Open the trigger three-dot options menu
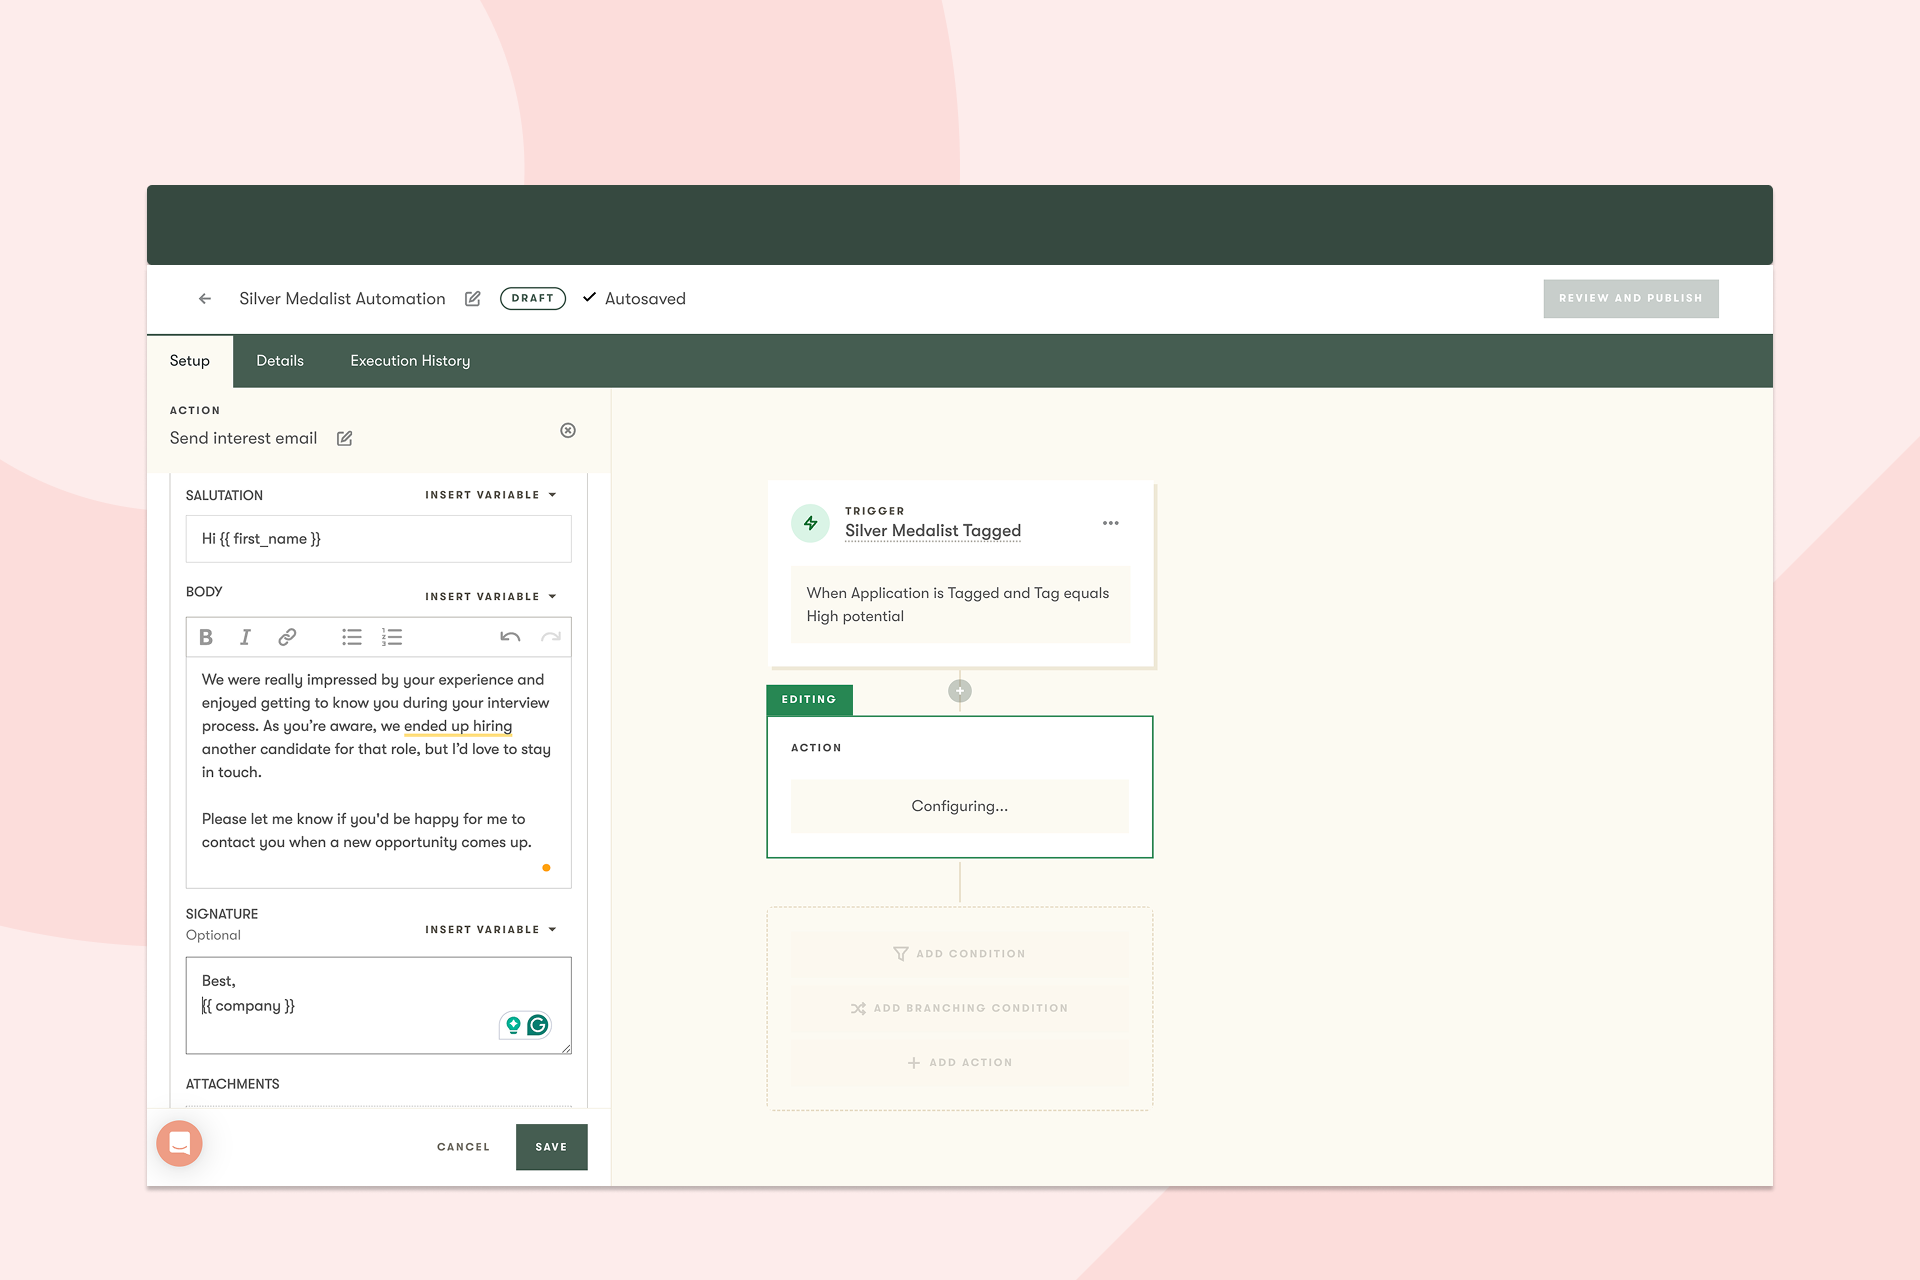1920x1280 pixels. coord(1110,523)
